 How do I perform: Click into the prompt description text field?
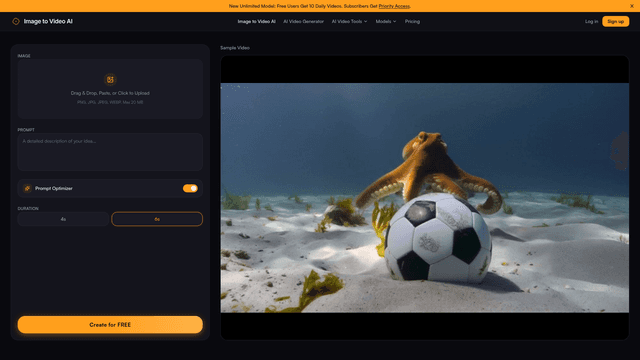[x=110, y=152]
